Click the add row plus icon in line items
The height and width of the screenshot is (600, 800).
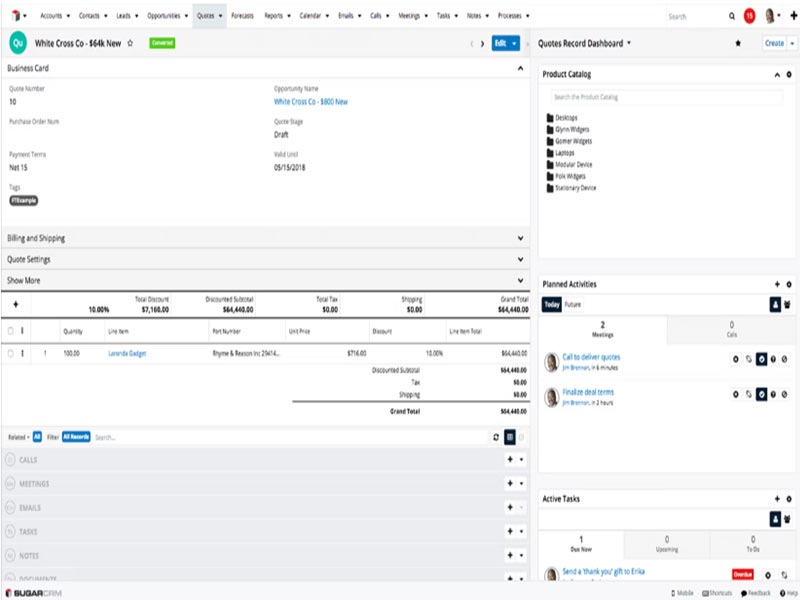pyautogui.click(x=17, y=302)
